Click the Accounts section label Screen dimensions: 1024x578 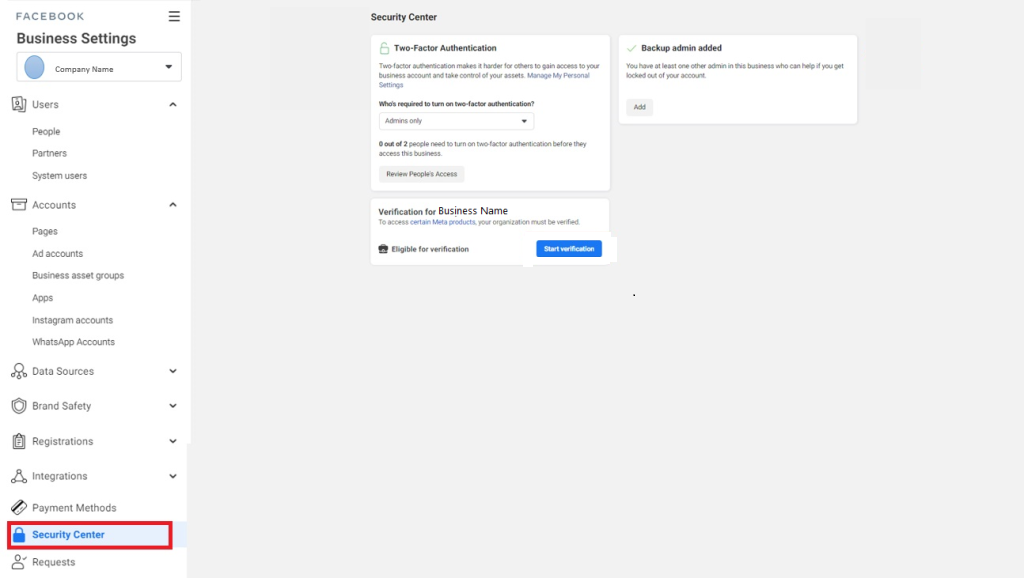(x=54, y=205)
